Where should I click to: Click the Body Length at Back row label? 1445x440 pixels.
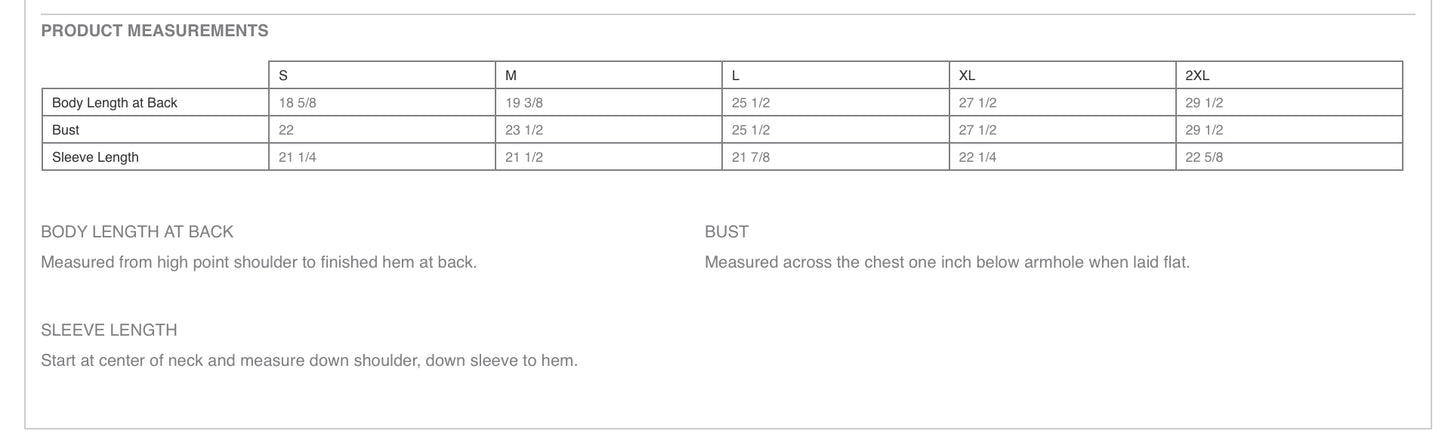(114, 103)
